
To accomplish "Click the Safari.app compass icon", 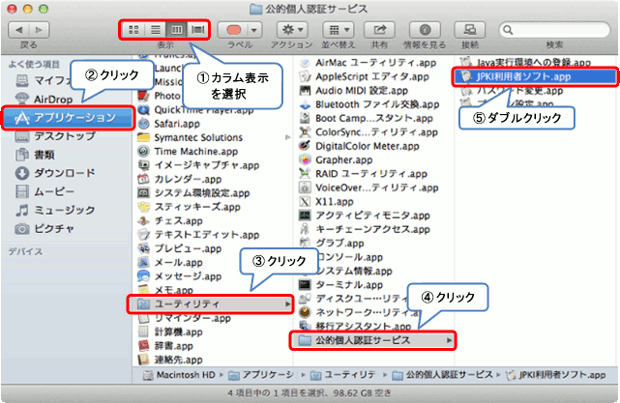I will tap(144, 124).
